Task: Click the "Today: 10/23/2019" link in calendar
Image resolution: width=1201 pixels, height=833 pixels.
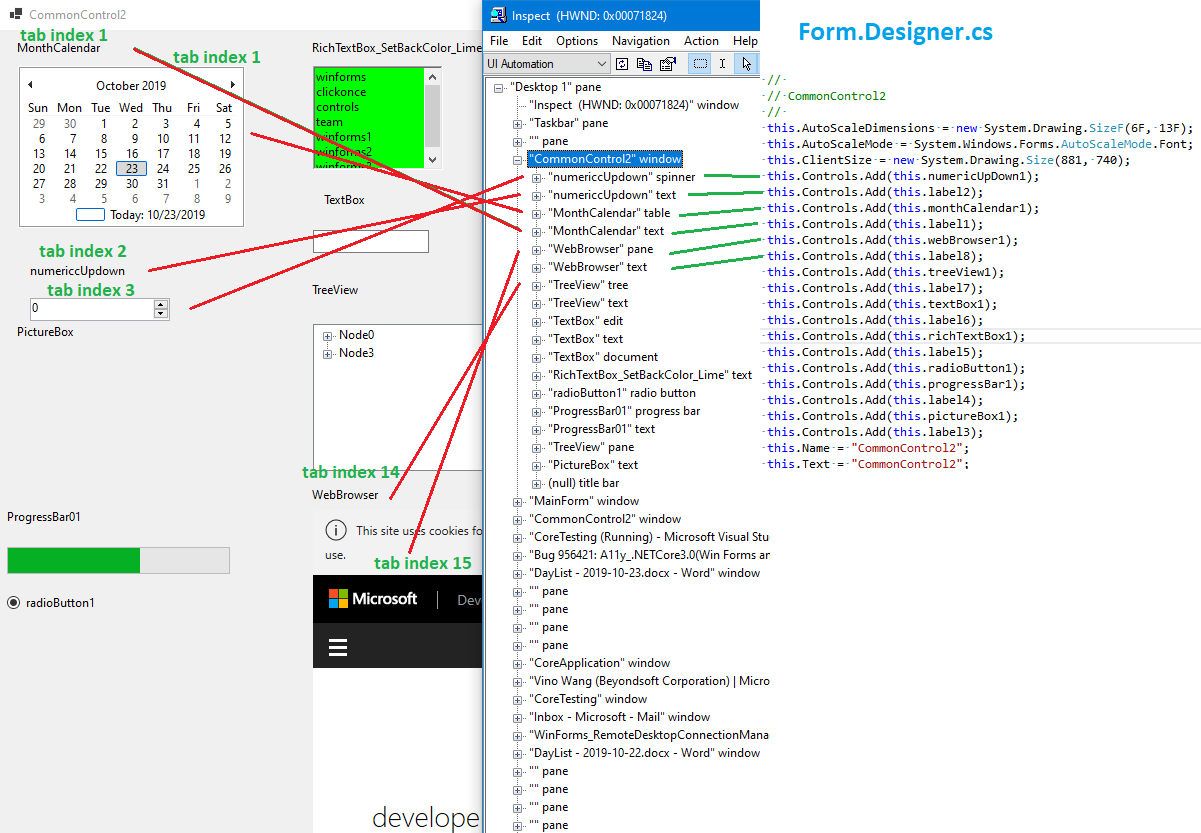Action: [x=157, y=214]
